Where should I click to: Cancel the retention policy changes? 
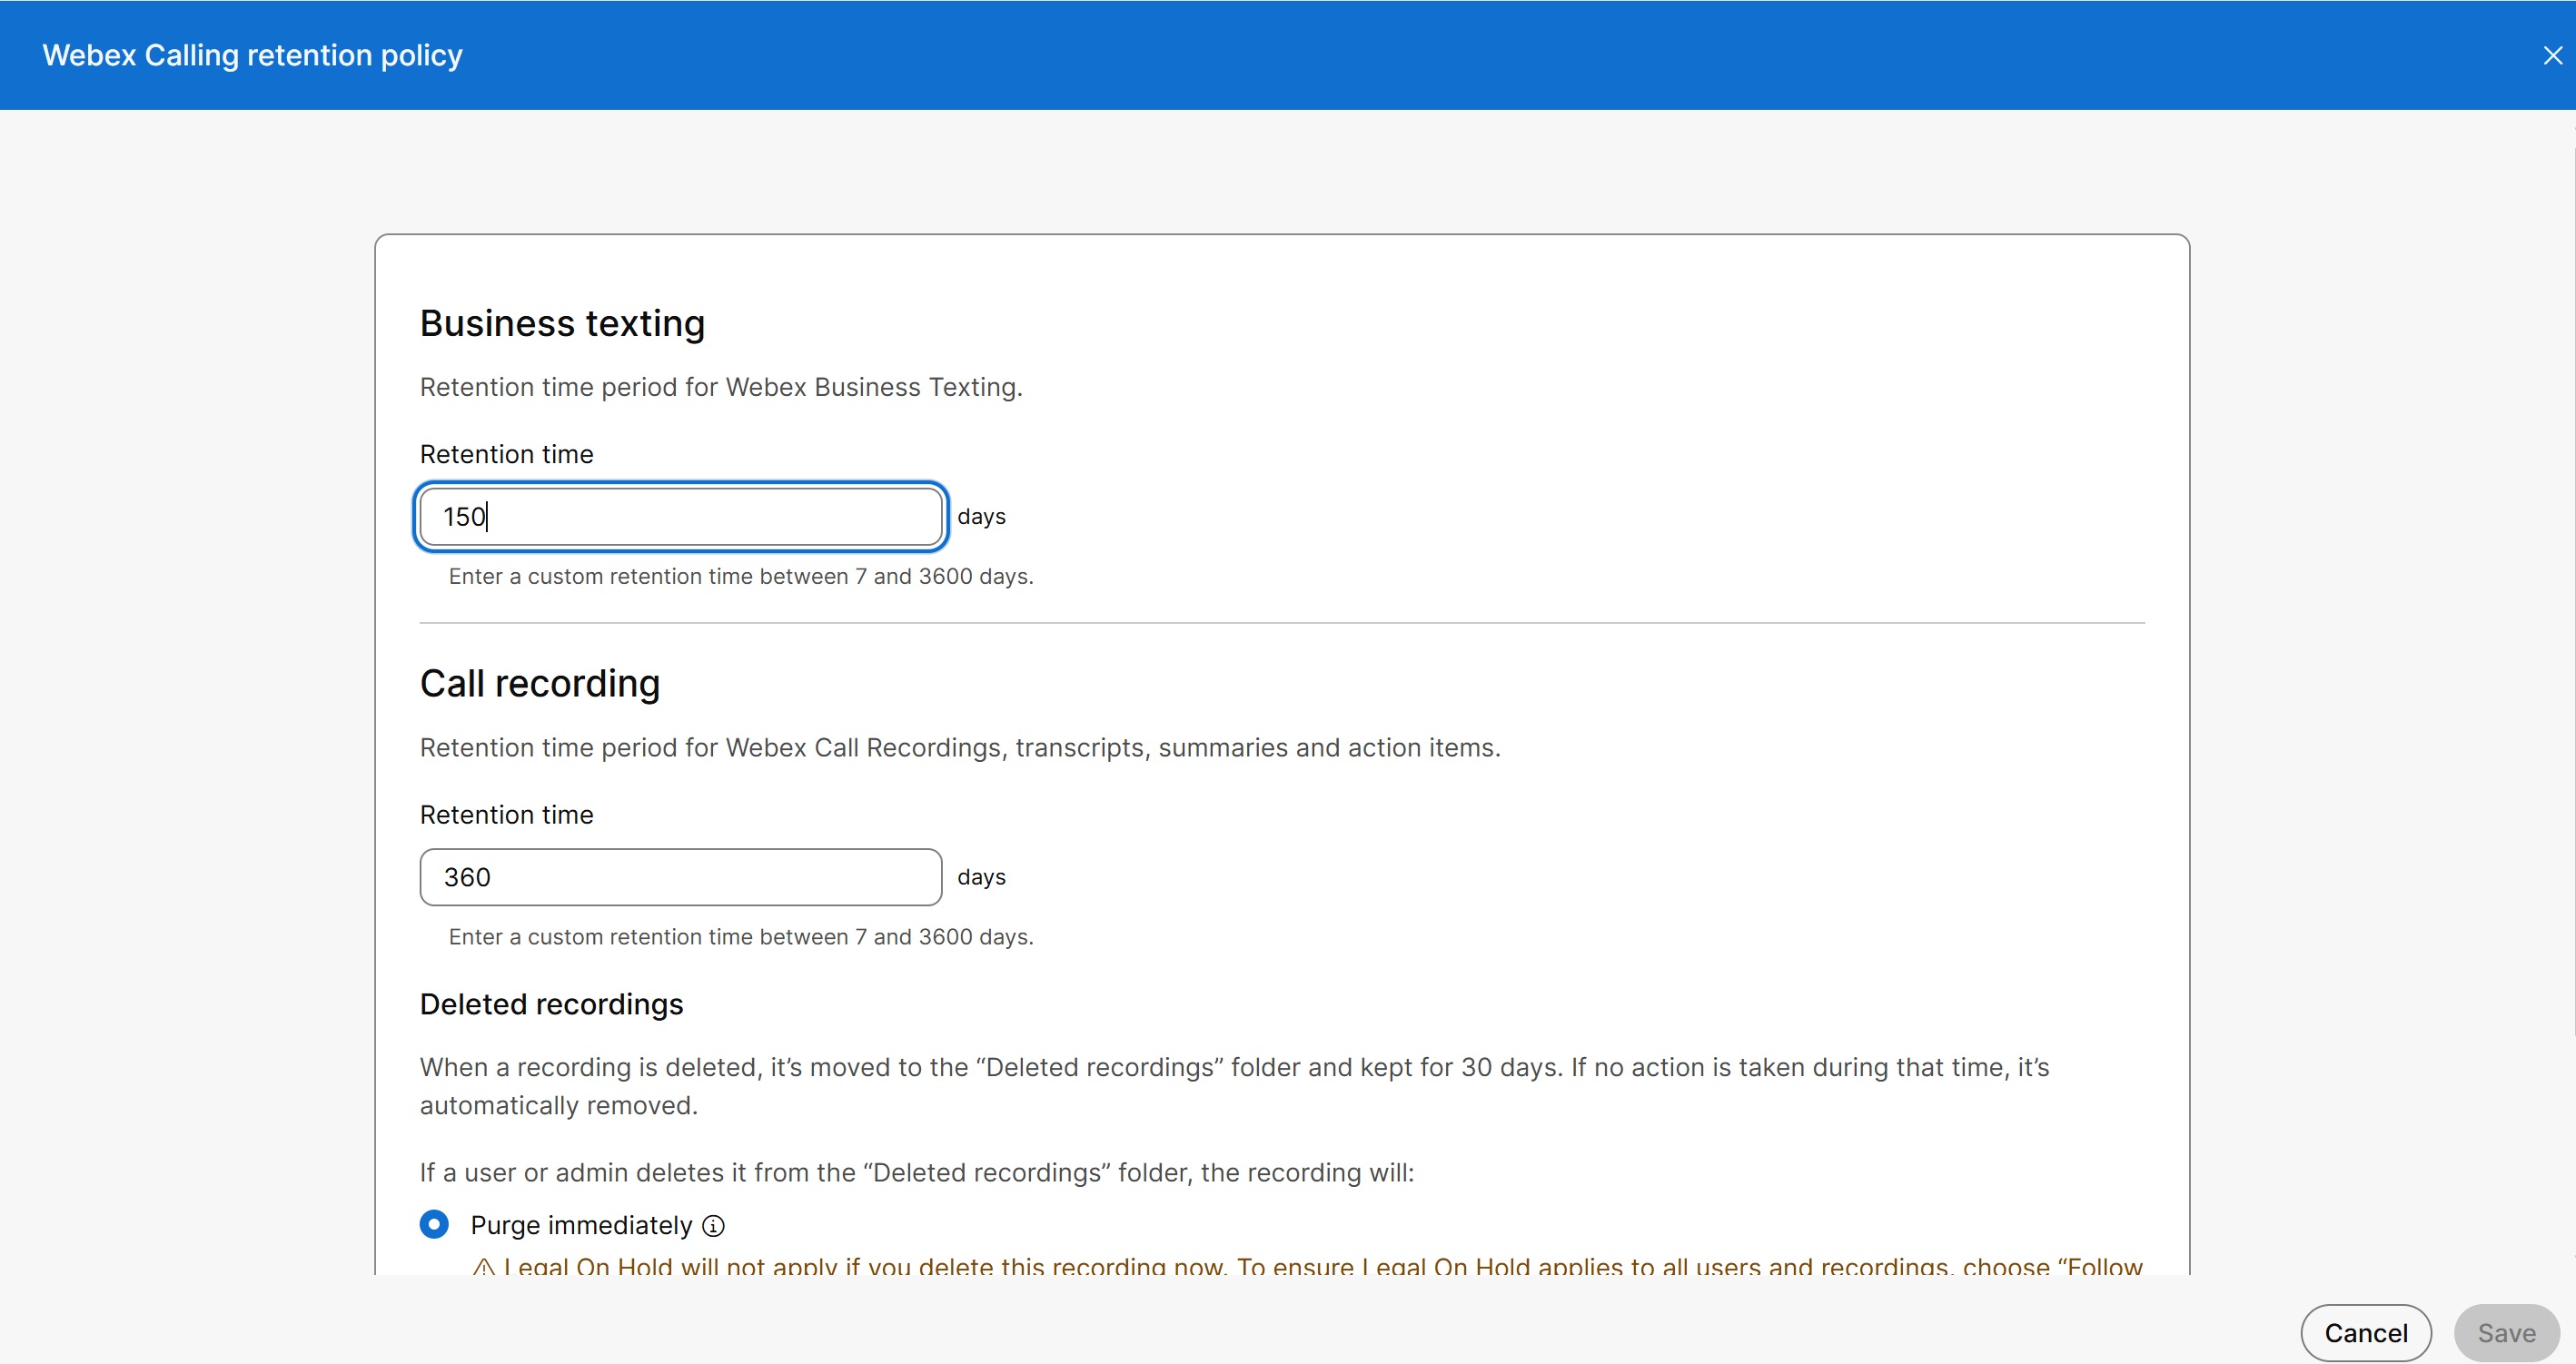pyautogui.click(x=2366, y=1333)
